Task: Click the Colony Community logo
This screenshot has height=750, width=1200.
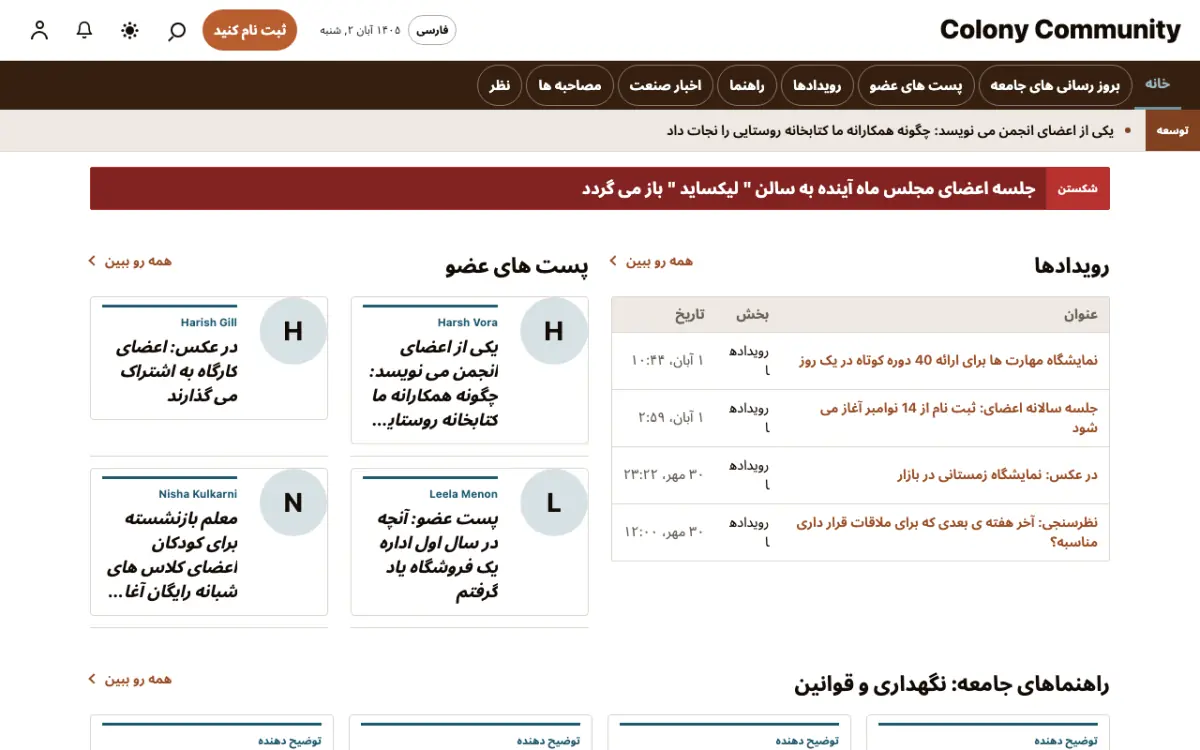Action: coord(1060,30)
